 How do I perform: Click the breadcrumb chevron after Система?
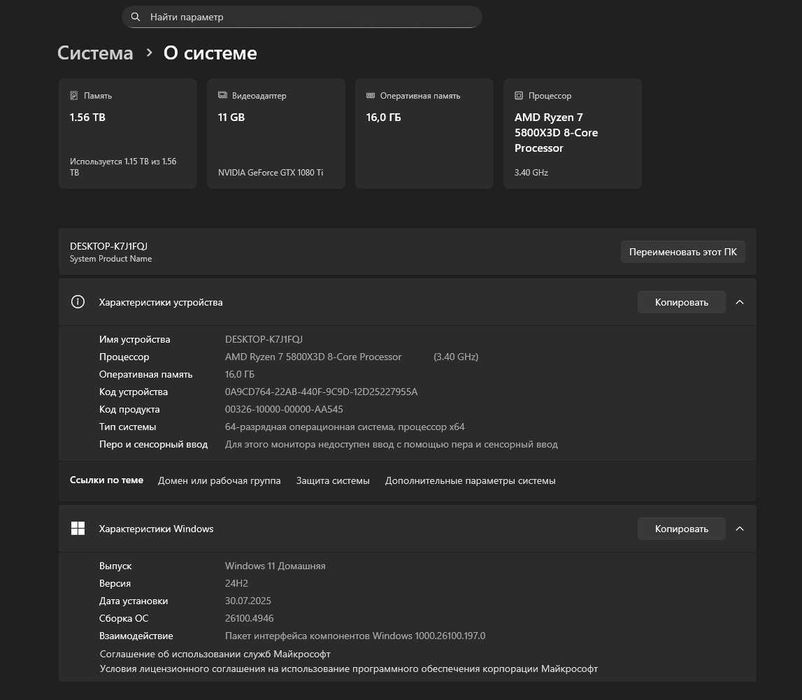(x=149, y=53)
